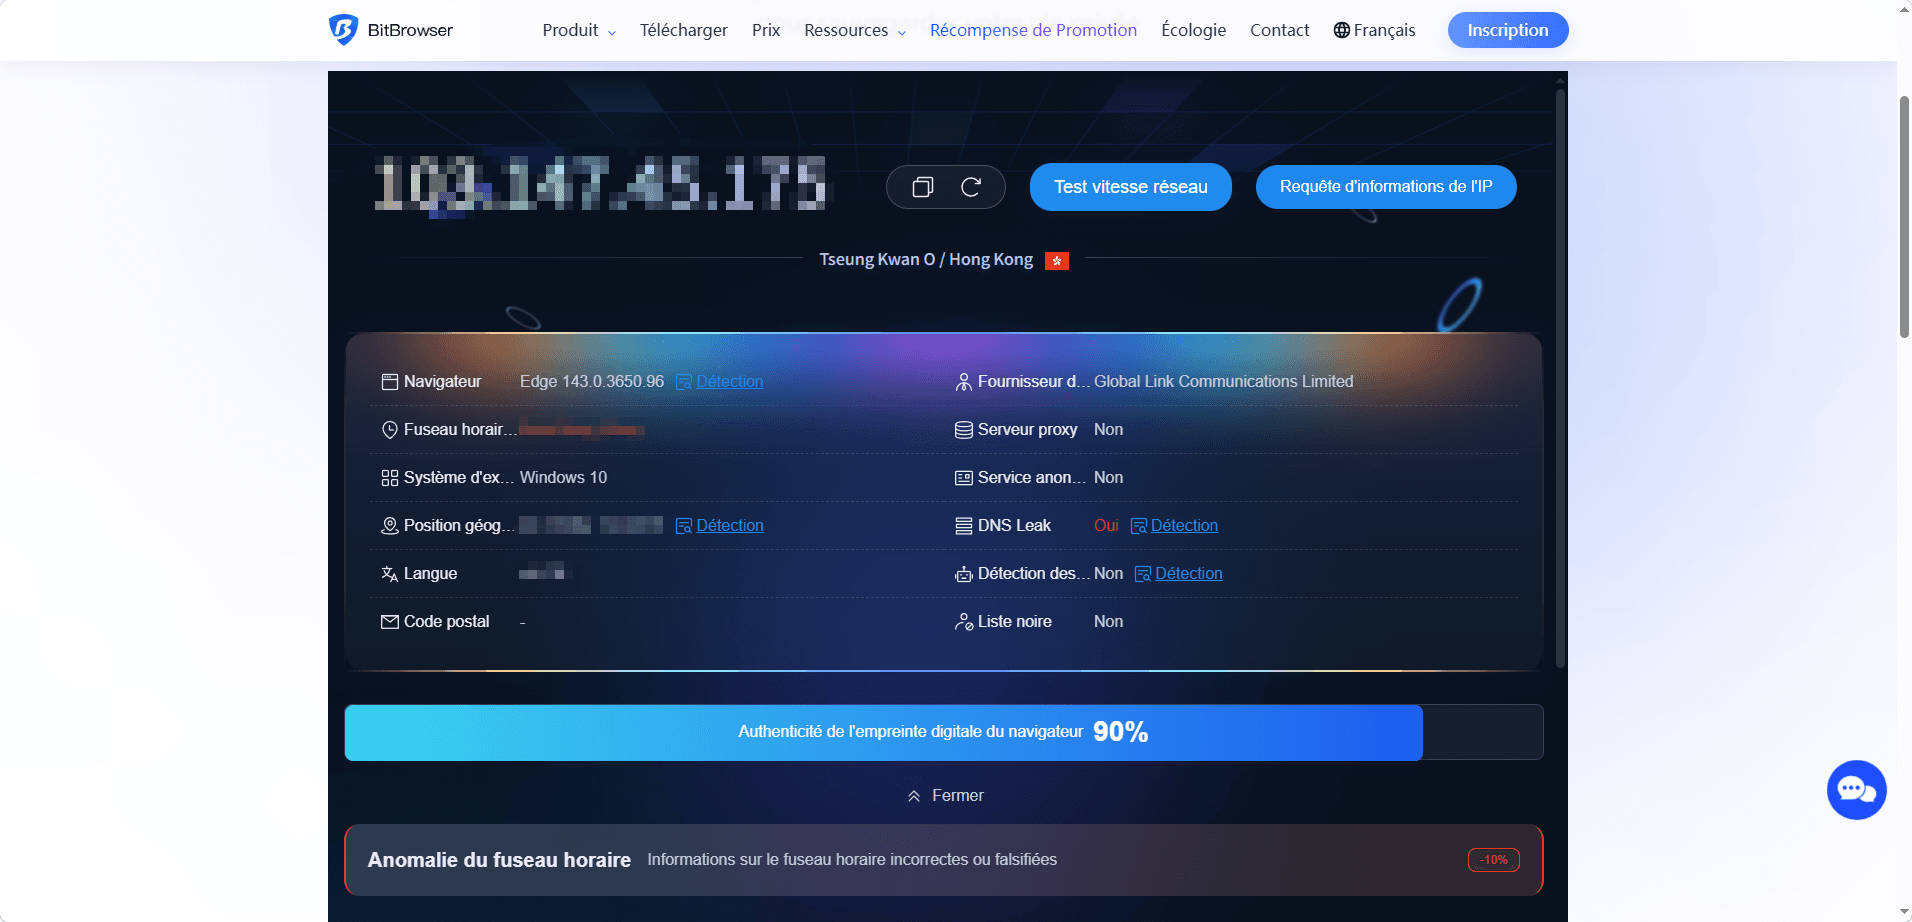Open the Détection link for DNS Leak

1184,525
